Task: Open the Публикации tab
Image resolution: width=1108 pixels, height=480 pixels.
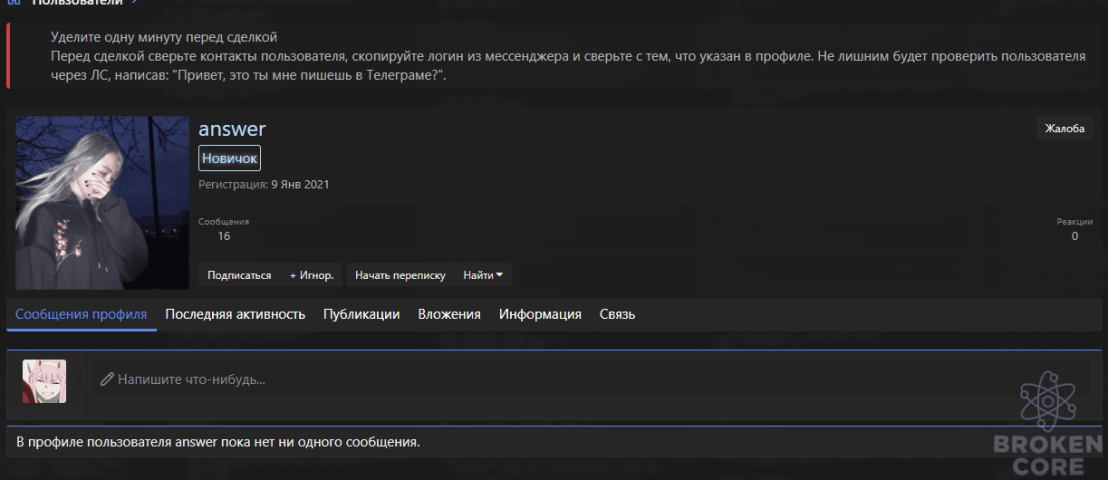Action: tap(362, 315)
